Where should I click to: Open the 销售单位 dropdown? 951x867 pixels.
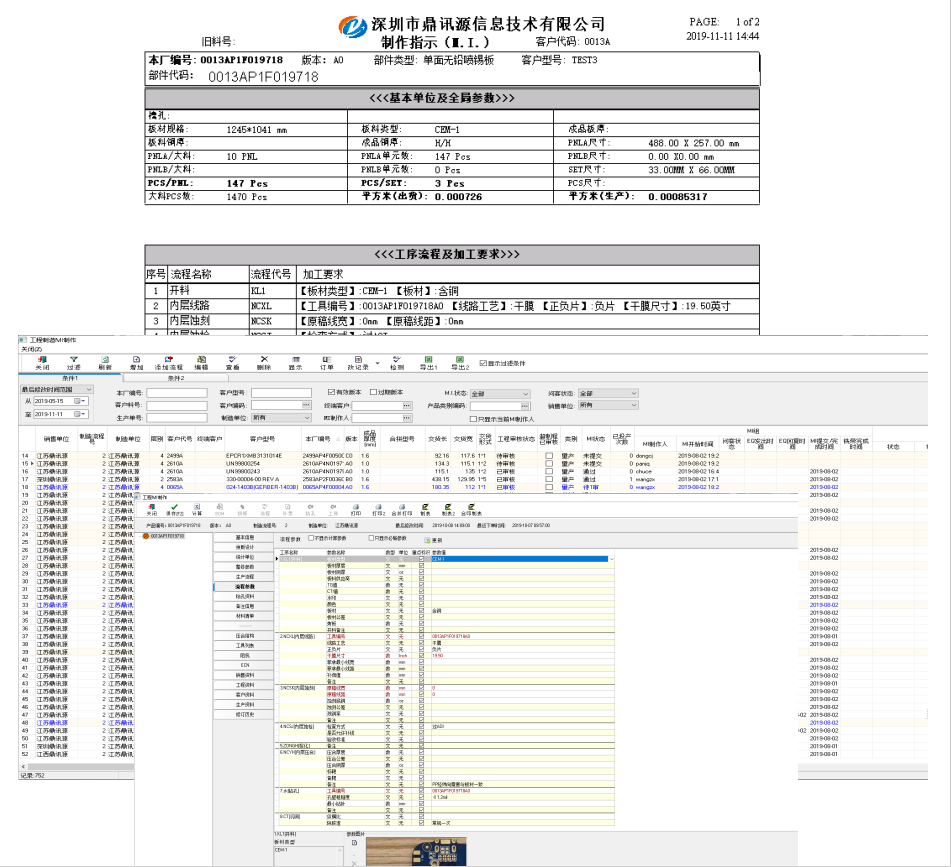(634, 405)
